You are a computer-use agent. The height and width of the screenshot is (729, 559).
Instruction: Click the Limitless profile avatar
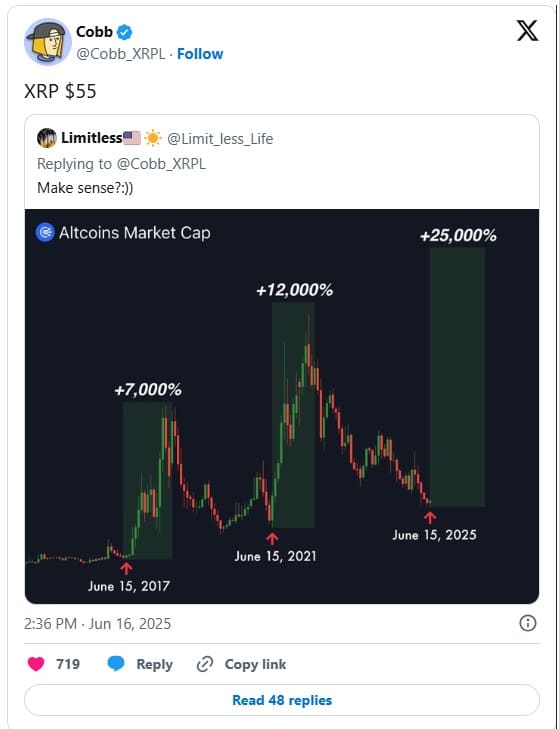point(47,138)
